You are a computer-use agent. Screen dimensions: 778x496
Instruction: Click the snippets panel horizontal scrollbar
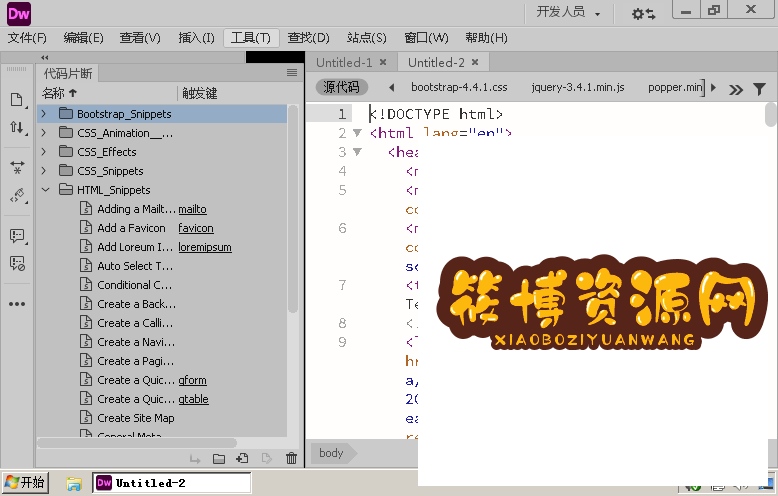137,442
